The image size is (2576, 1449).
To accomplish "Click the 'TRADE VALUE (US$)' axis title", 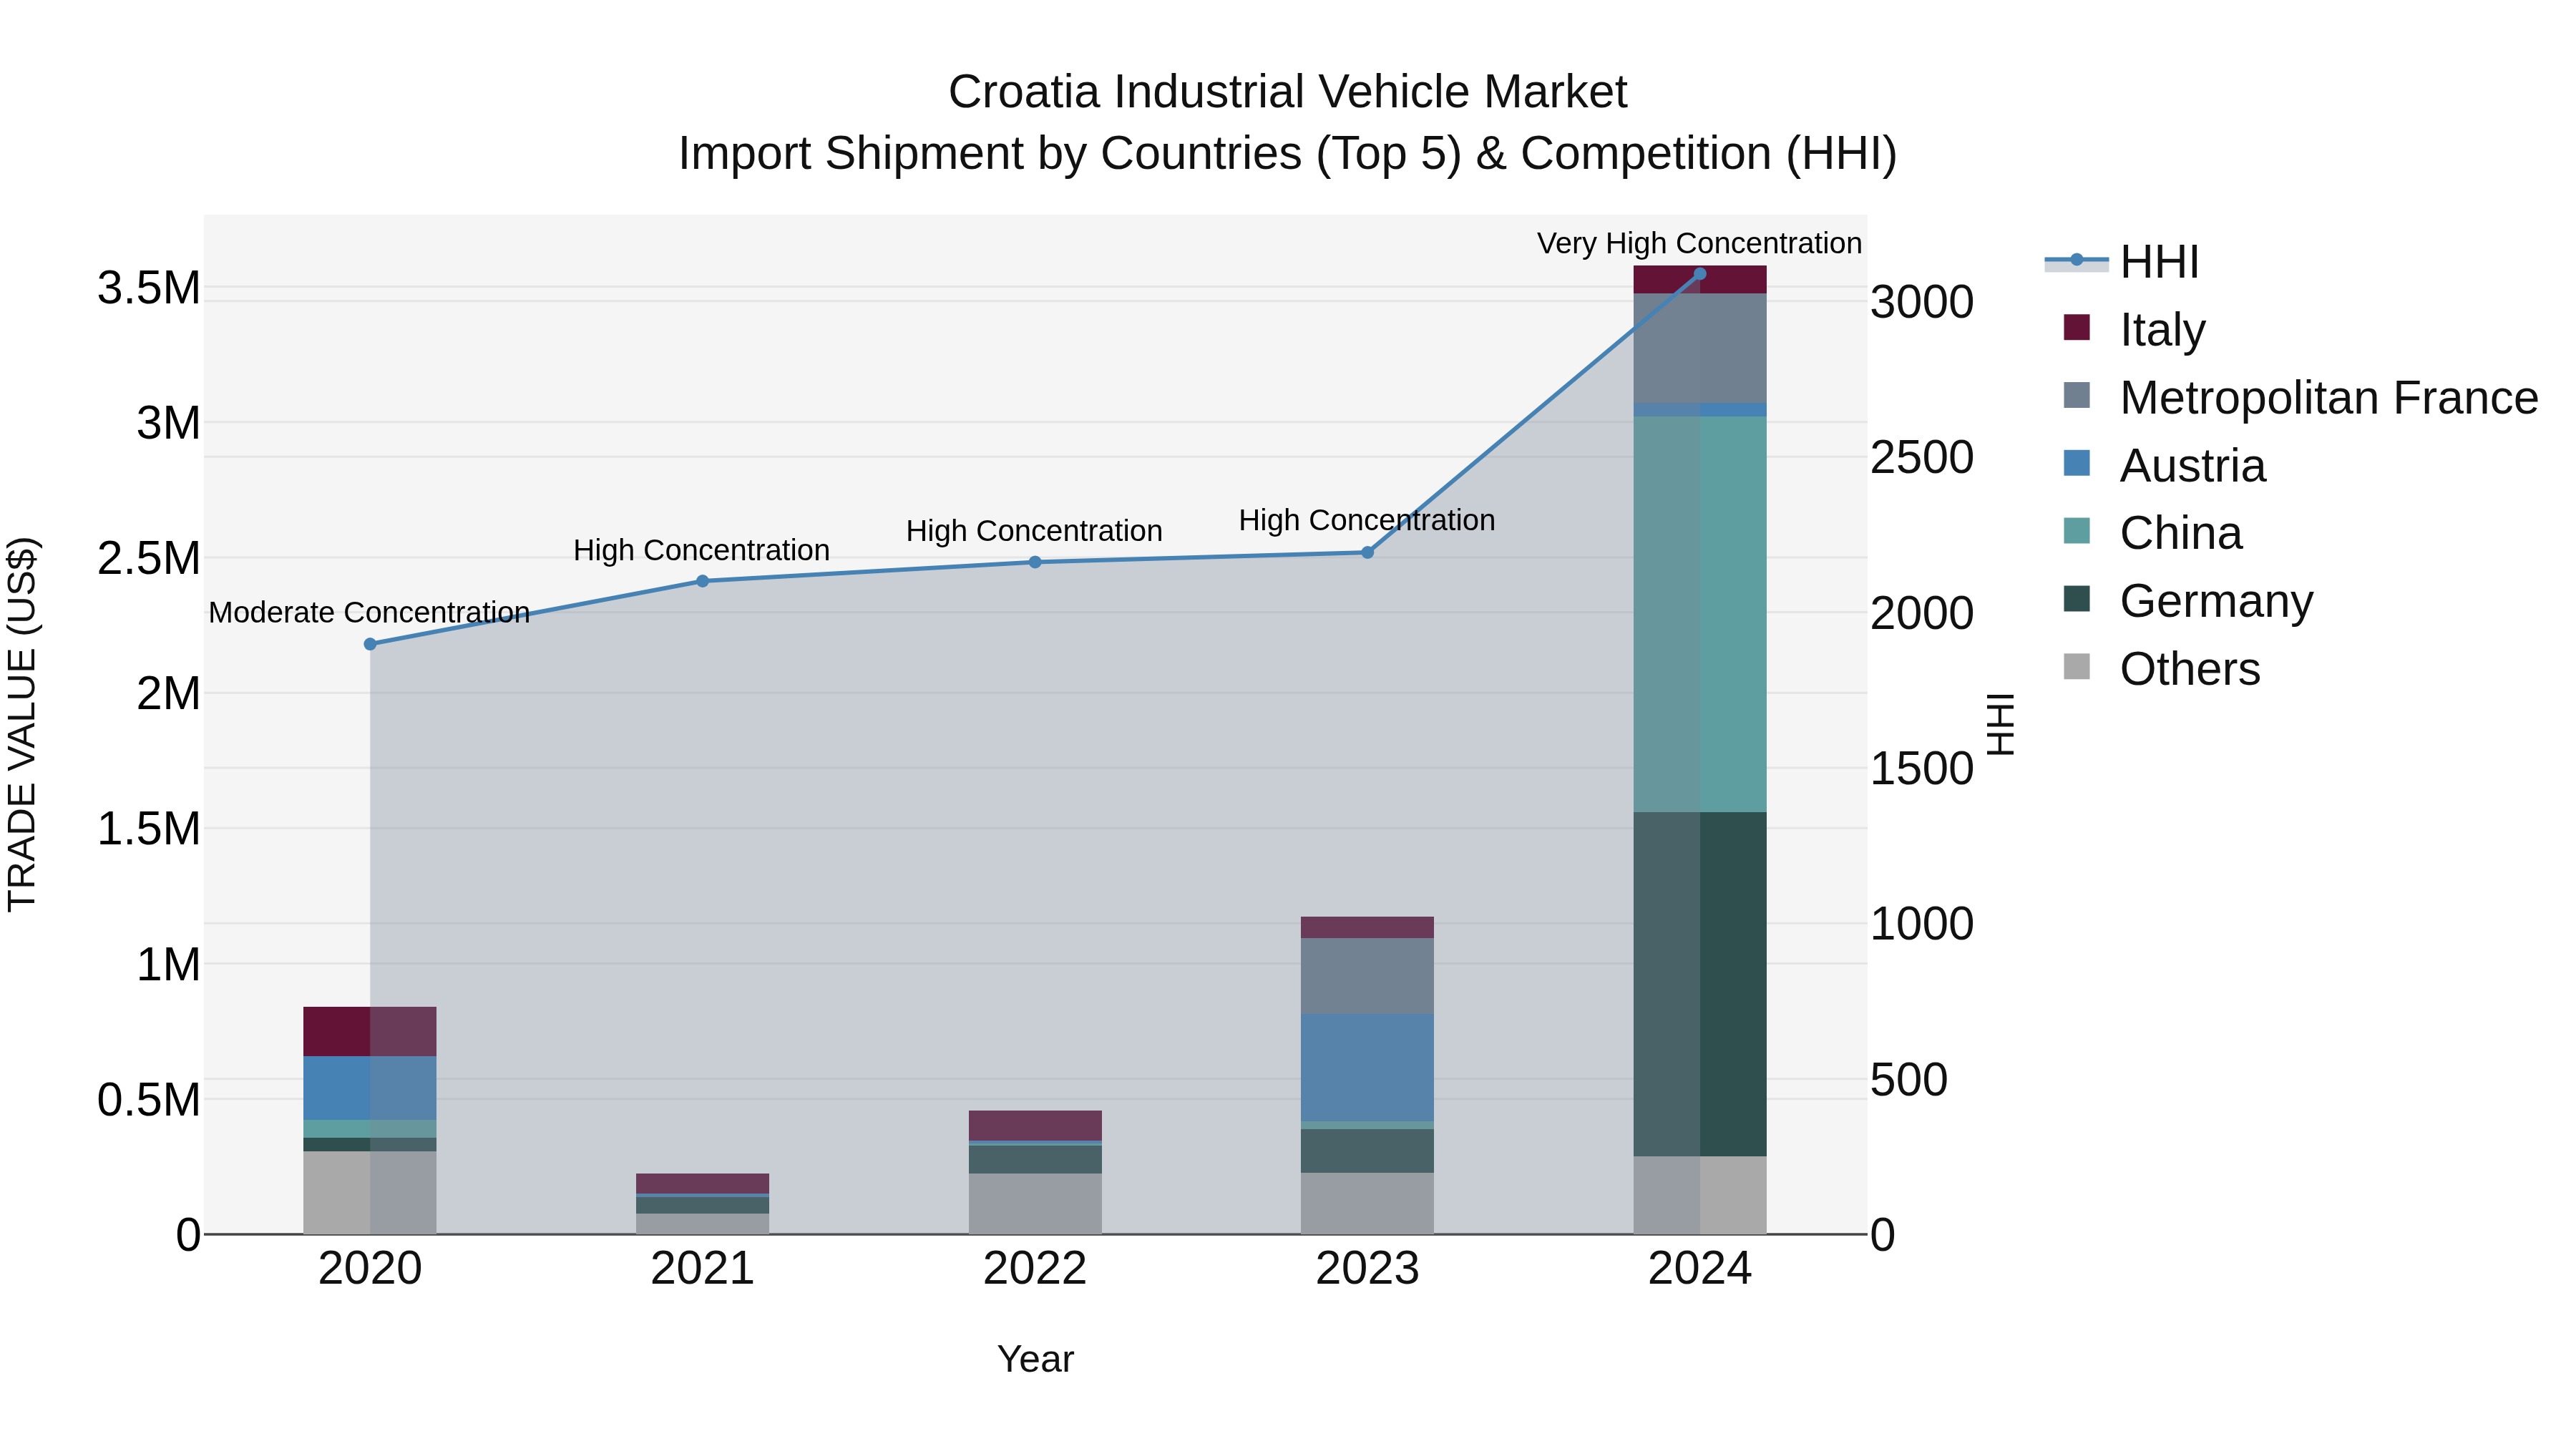I will [22, 724].
